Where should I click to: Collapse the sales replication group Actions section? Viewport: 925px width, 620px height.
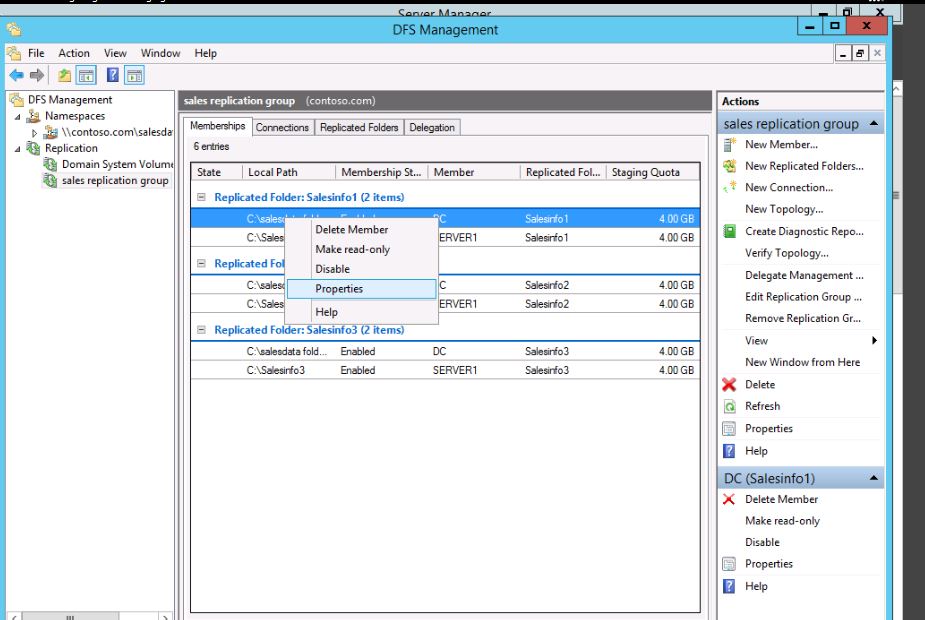[x=874, y=124]
